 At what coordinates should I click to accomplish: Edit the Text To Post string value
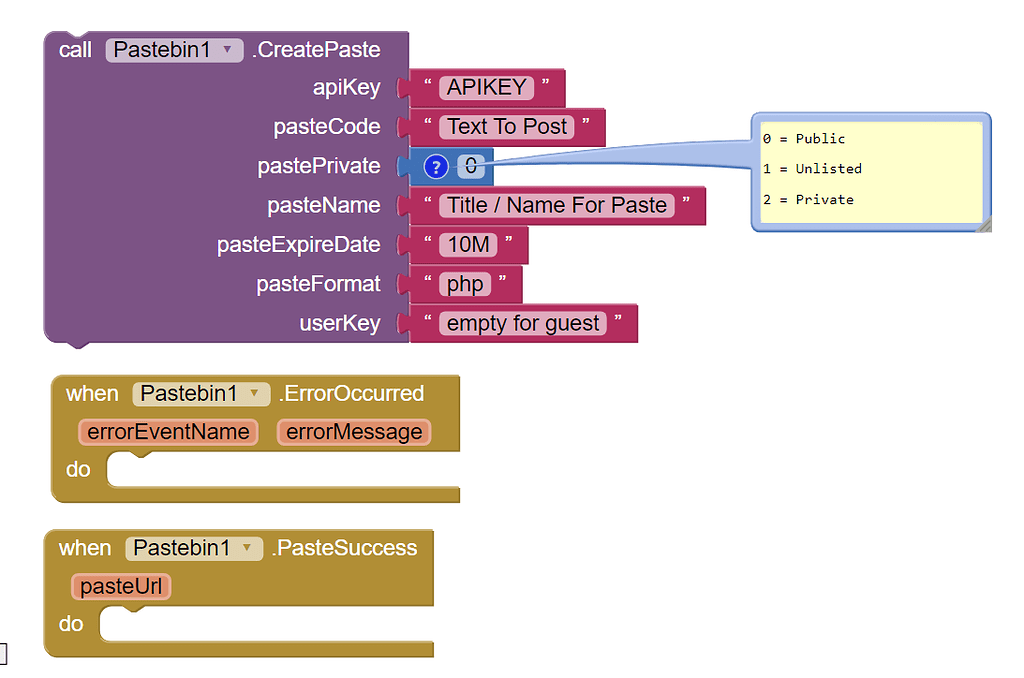point(506,126)
